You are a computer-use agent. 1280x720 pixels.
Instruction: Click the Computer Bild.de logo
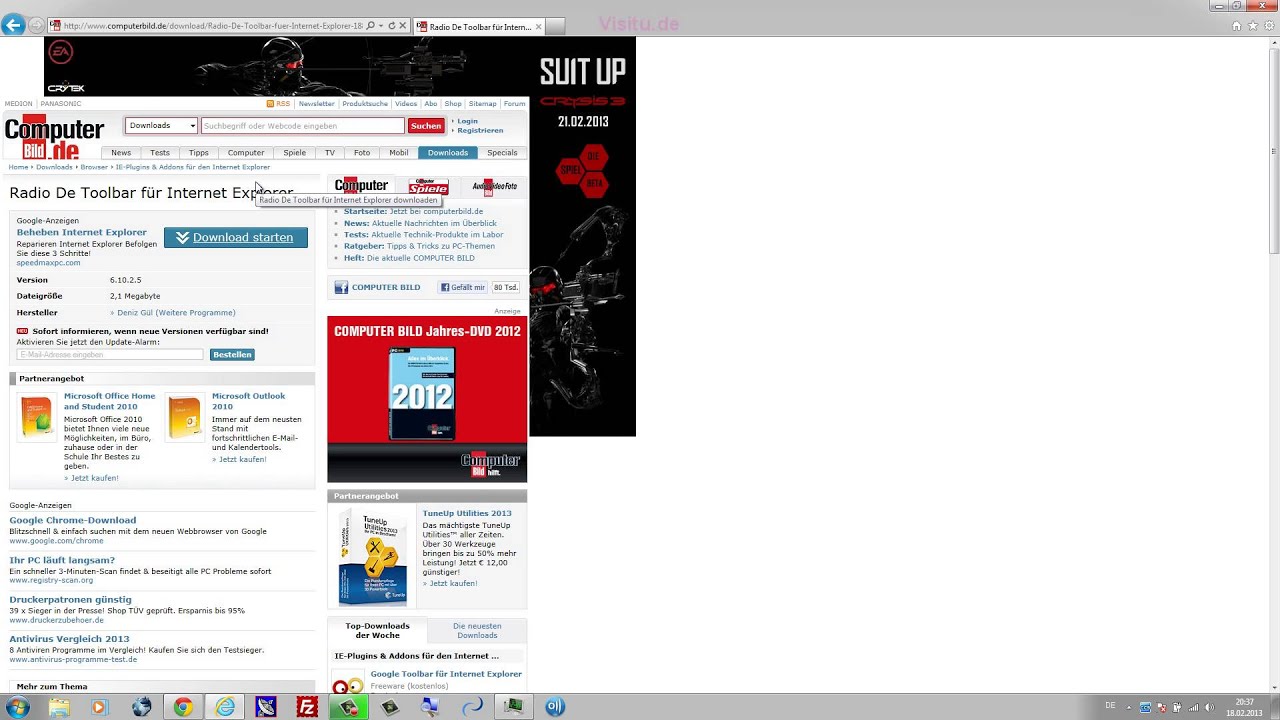tap(54, 138)
